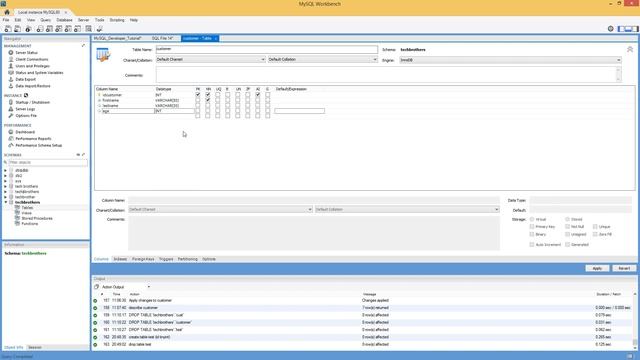The height and width of the screenshot is (360, 640).
Task: Click the Apply button
Action: pos(597,269)
